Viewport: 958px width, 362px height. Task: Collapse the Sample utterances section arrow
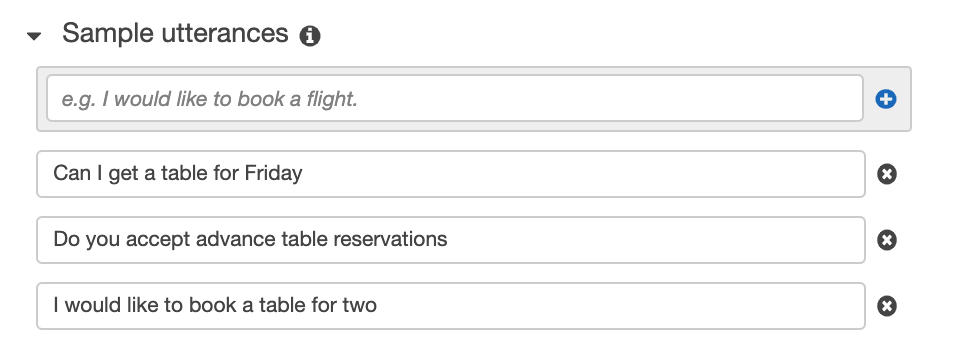pos(34,36)
